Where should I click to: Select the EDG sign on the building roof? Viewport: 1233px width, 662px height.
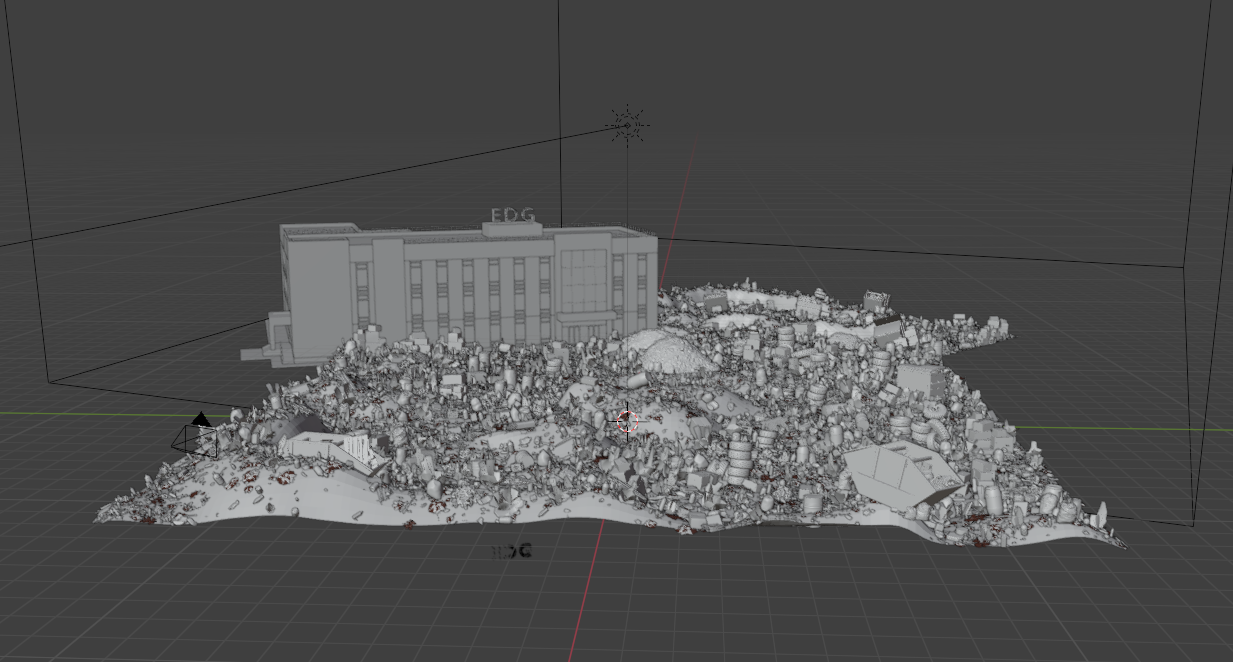coord(513,215)
